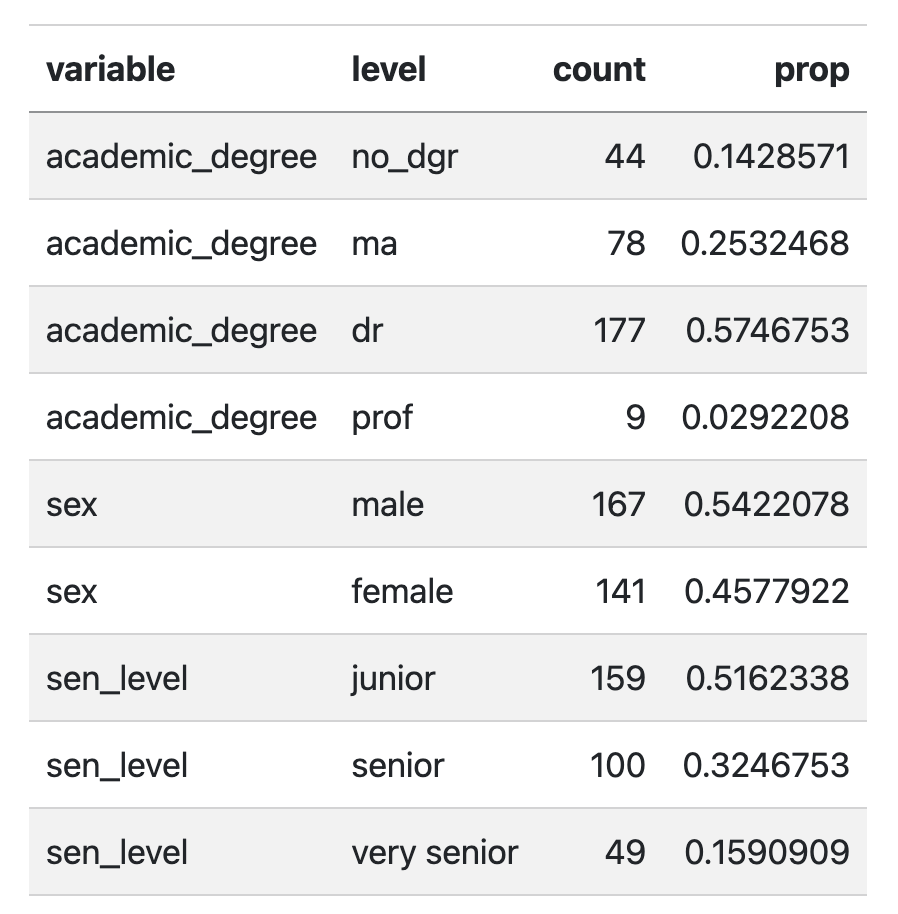Click the level column header

coord(389,70)
